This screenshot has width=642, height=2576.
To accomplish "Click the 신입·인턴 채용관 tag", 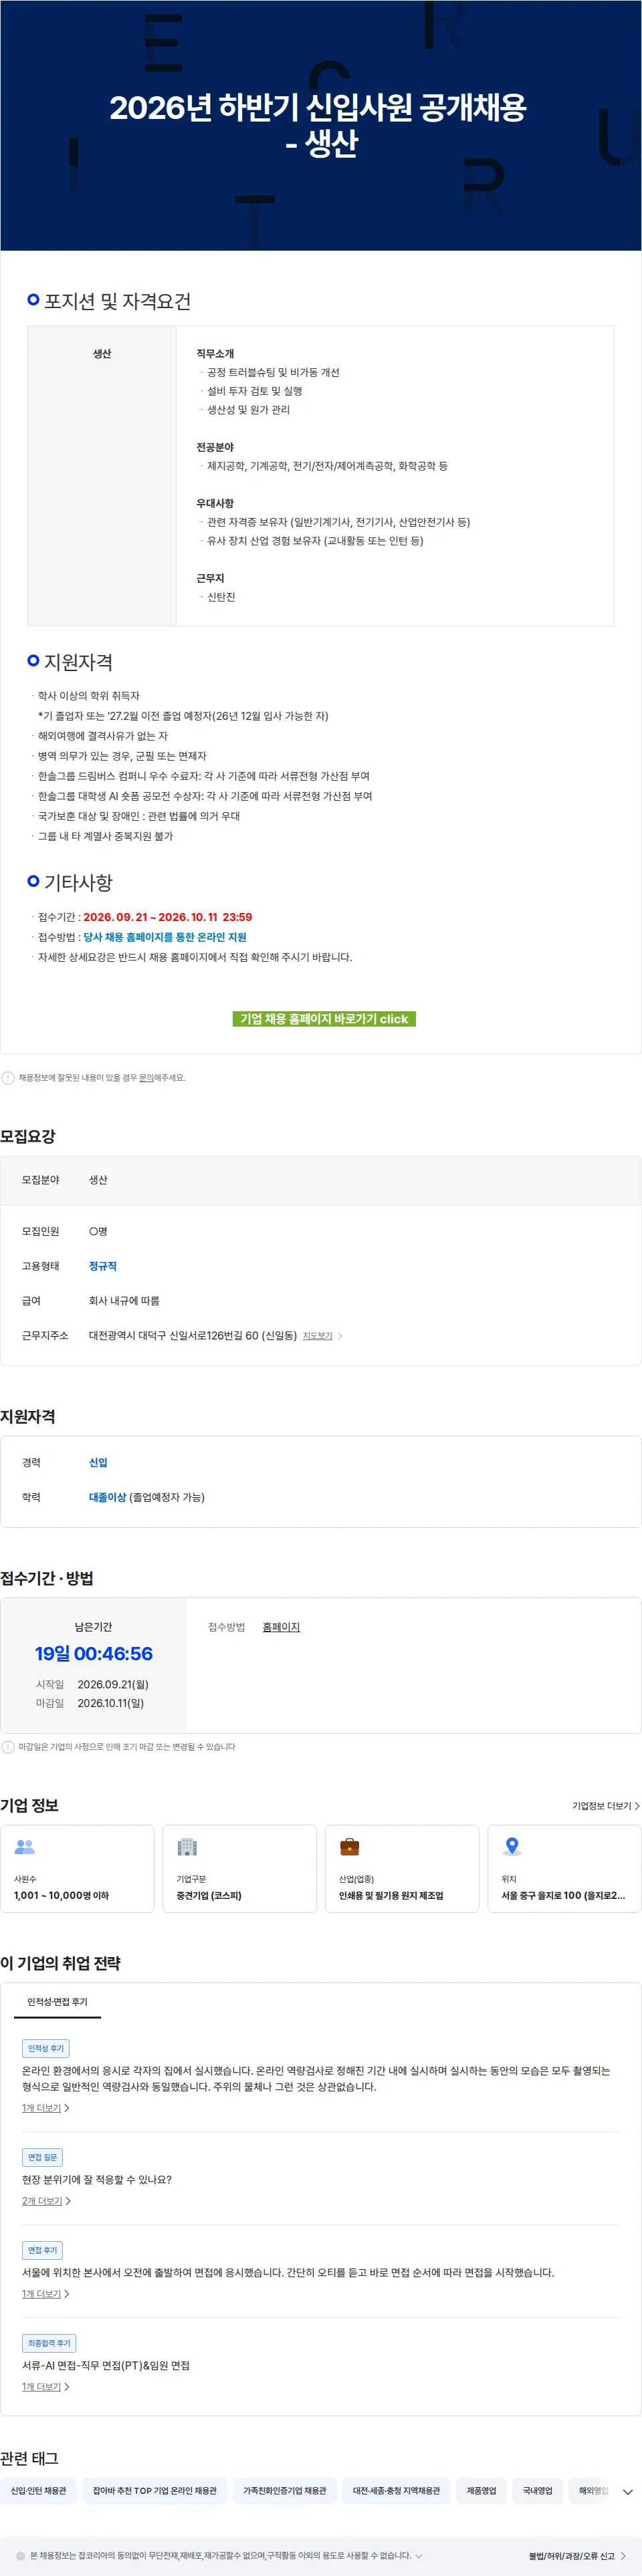I will pyautogui.click(x=38, y=2490).
